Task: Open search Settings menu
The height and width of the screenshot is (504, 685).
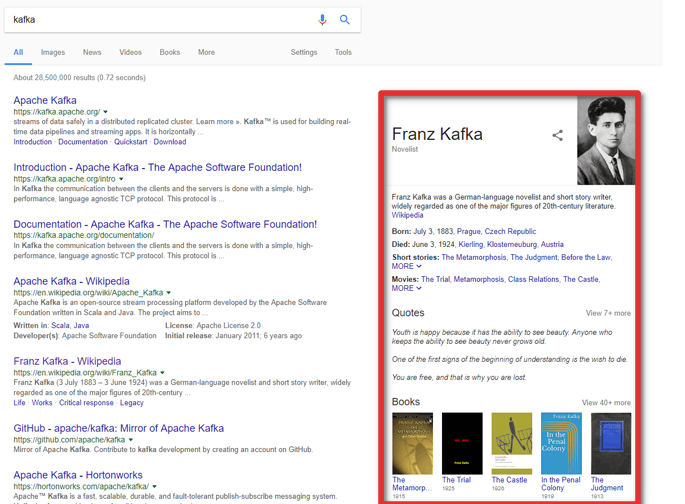Action: tap(304, 52)
